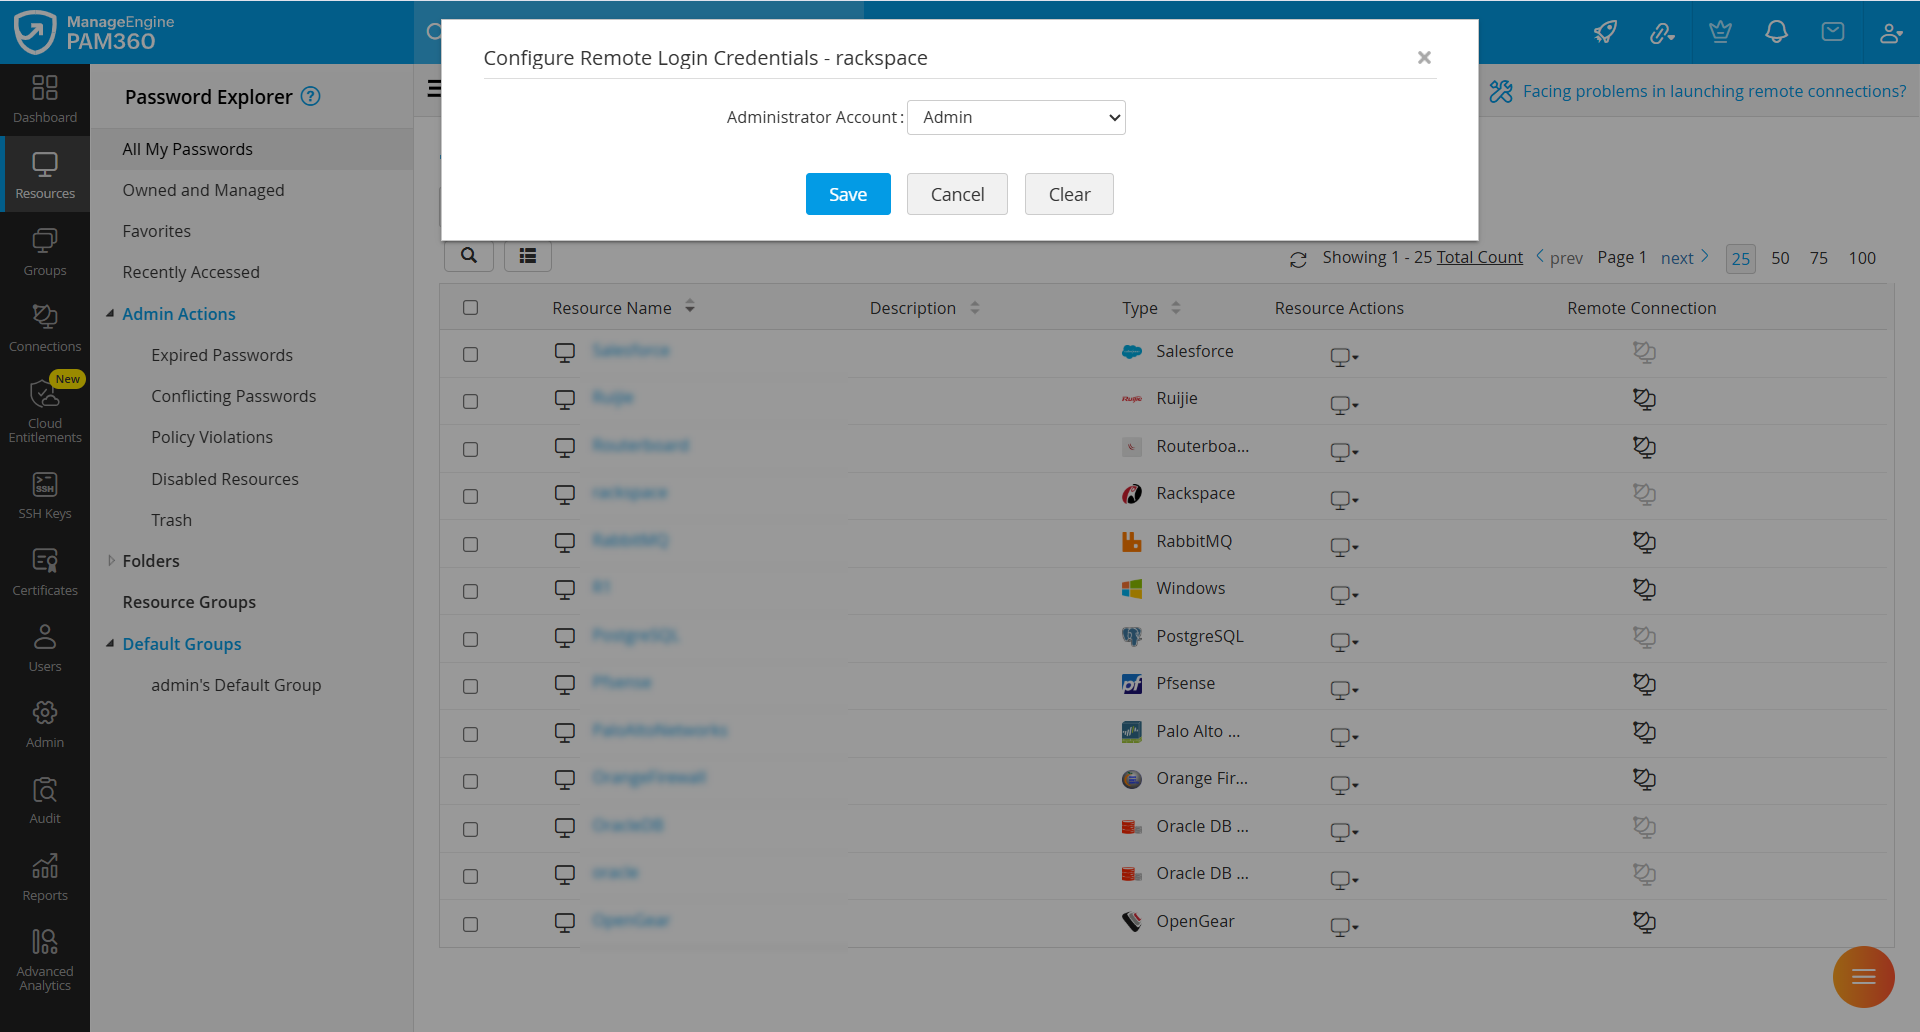Viewport: 1920px width, 1032px height.
Task: Click the Password Explorer help icon
Action: pyautogui.click(x=311, y=96)
